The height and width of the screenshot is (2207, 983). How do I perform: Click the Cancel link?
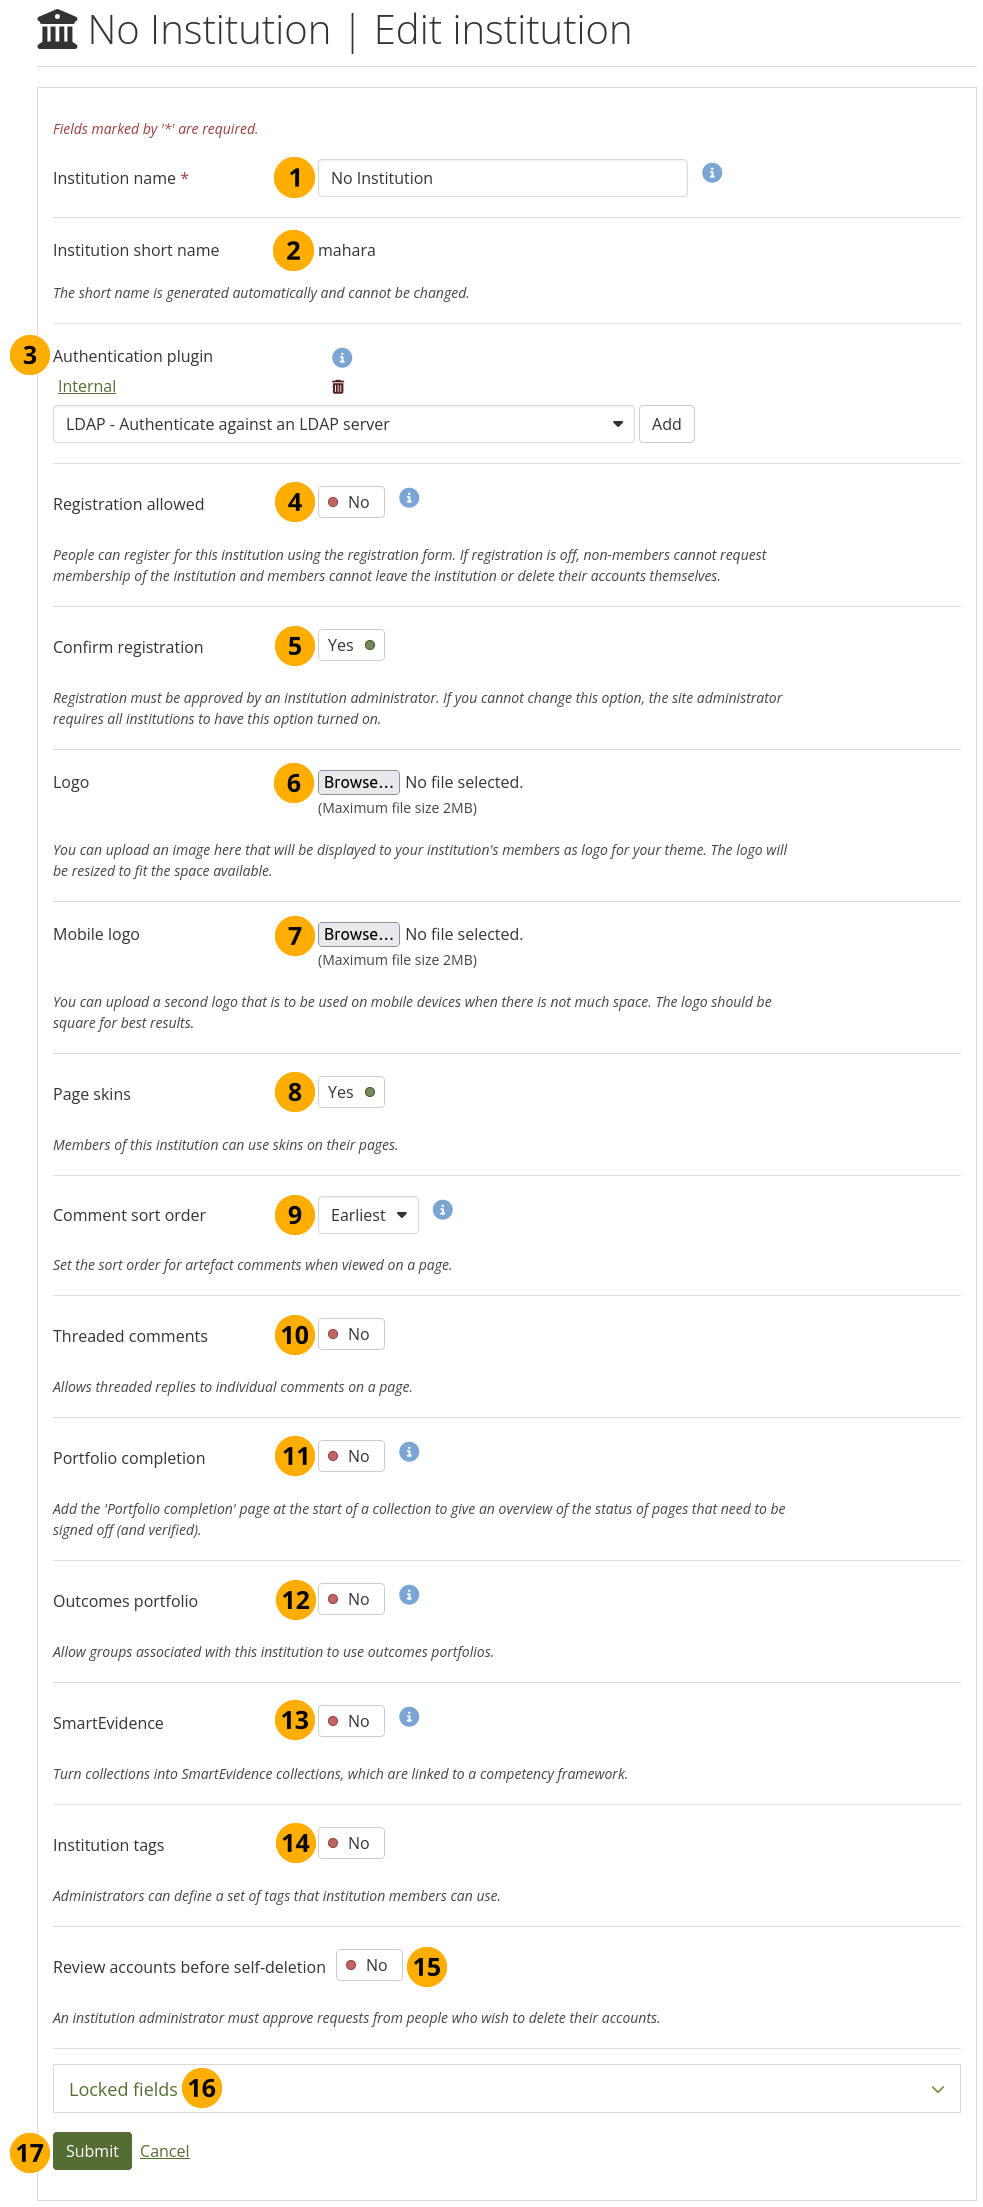pyautogui.click(x=165, y=2151)
